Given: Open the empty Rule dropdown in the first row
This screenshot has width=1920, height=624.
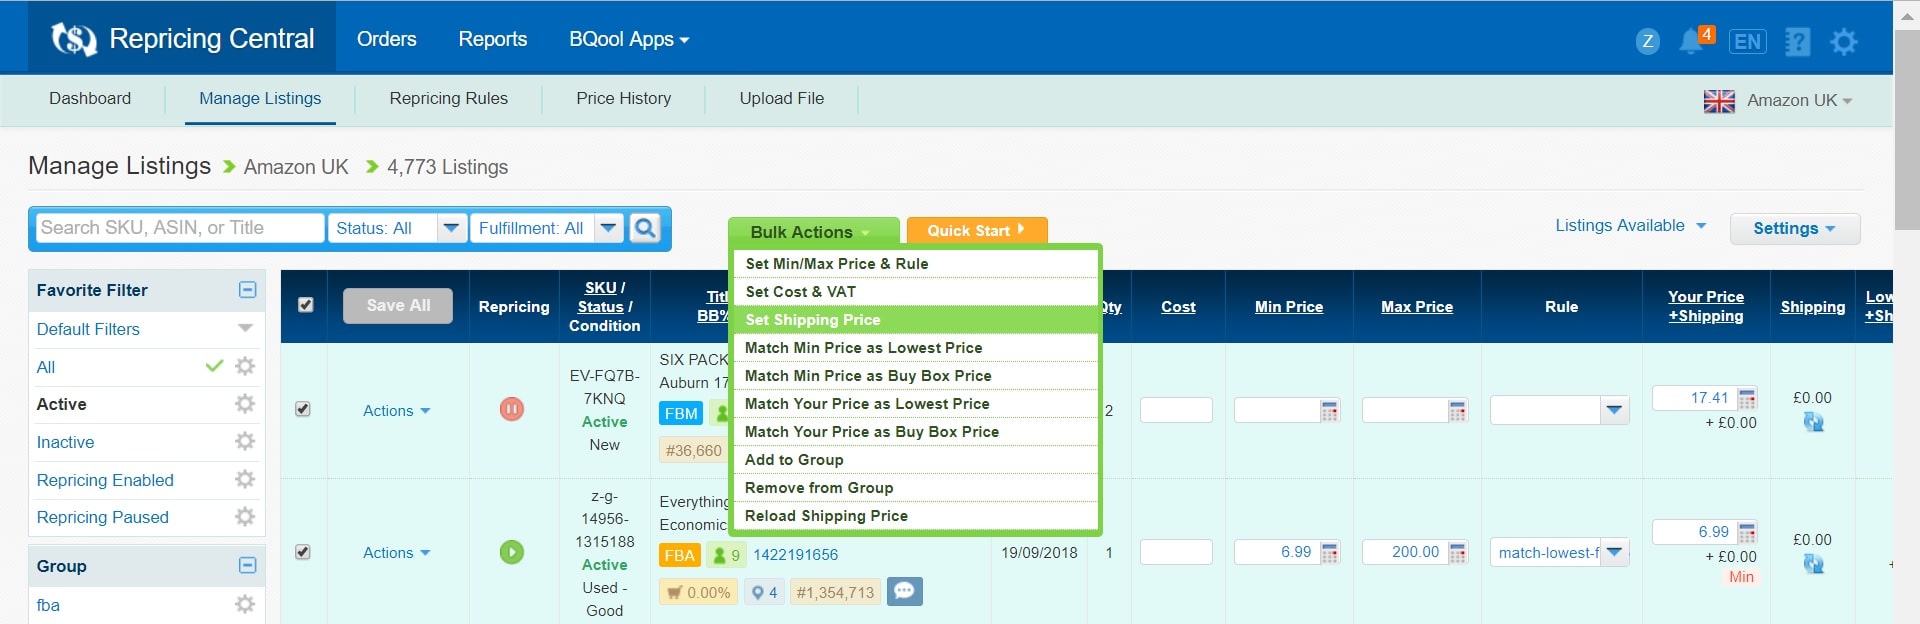Looking at the screenshot, I should point(1560,410).
